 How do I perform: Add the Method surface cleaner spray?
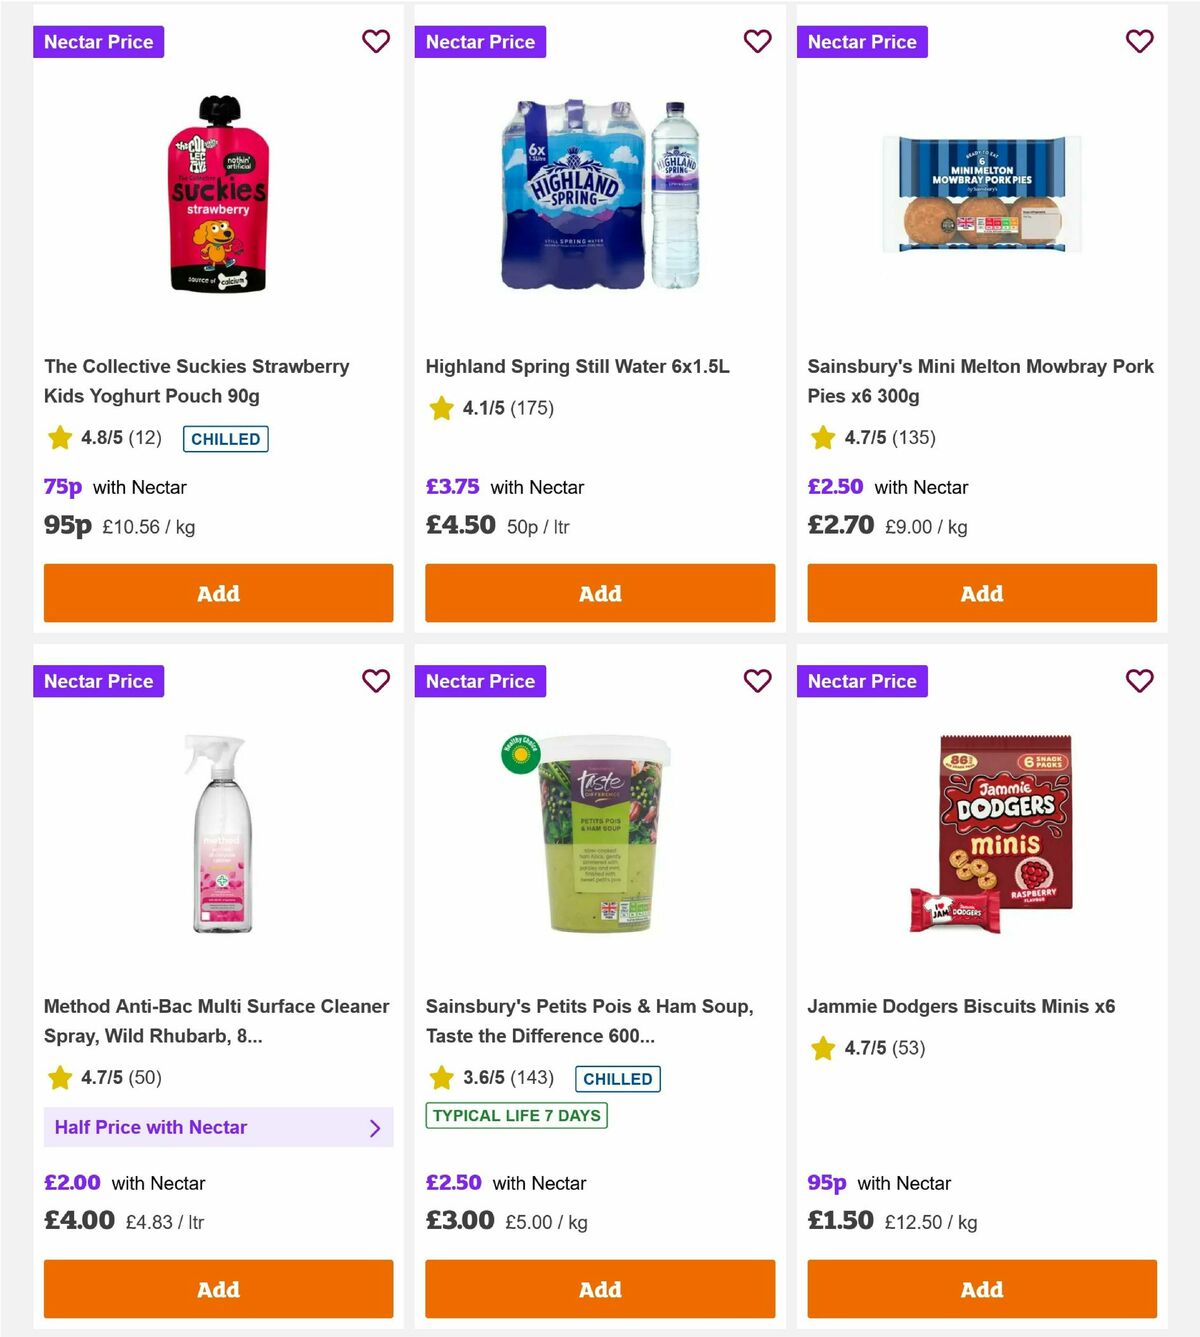point(218,1289)
